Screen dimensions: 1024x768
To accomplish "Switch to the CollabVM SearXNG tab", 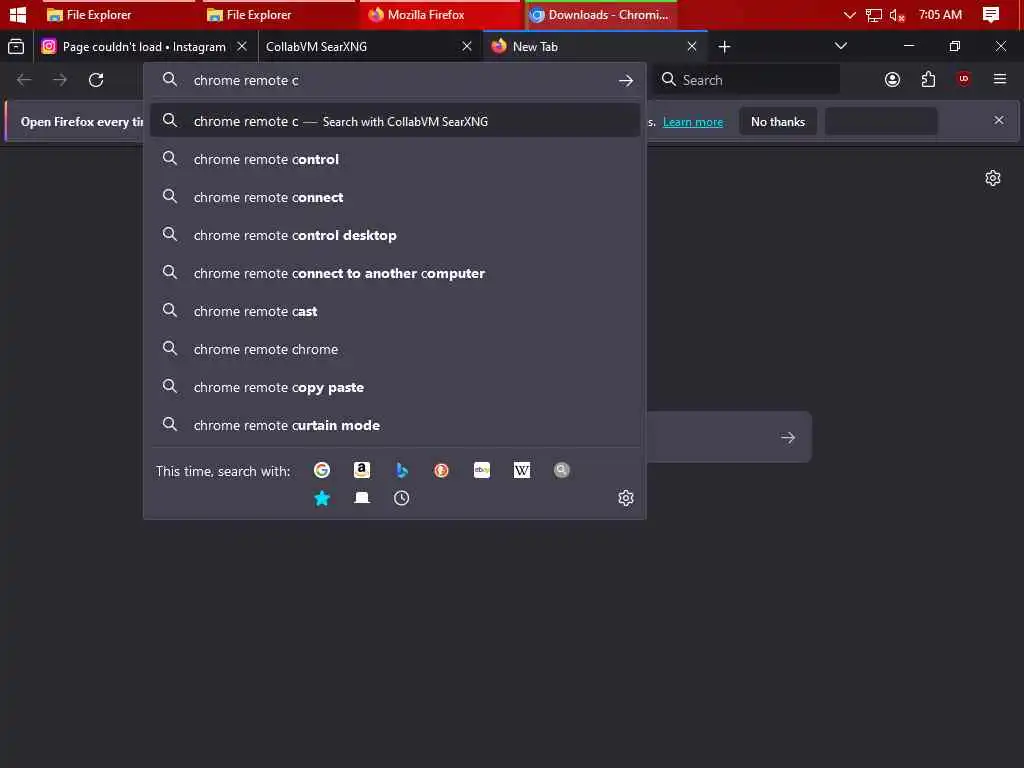I will 369,46.
